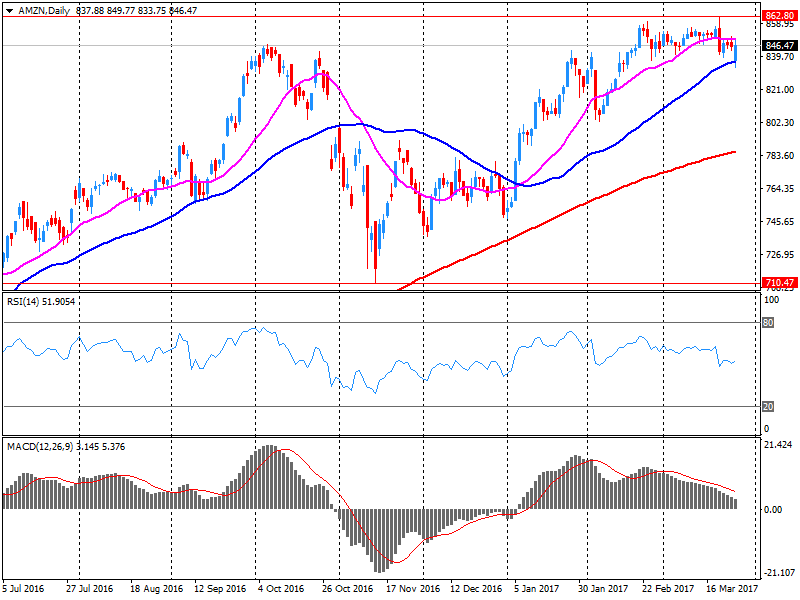
Task: Click the -21.107 MACD scale value
Action: coord(778,573)
